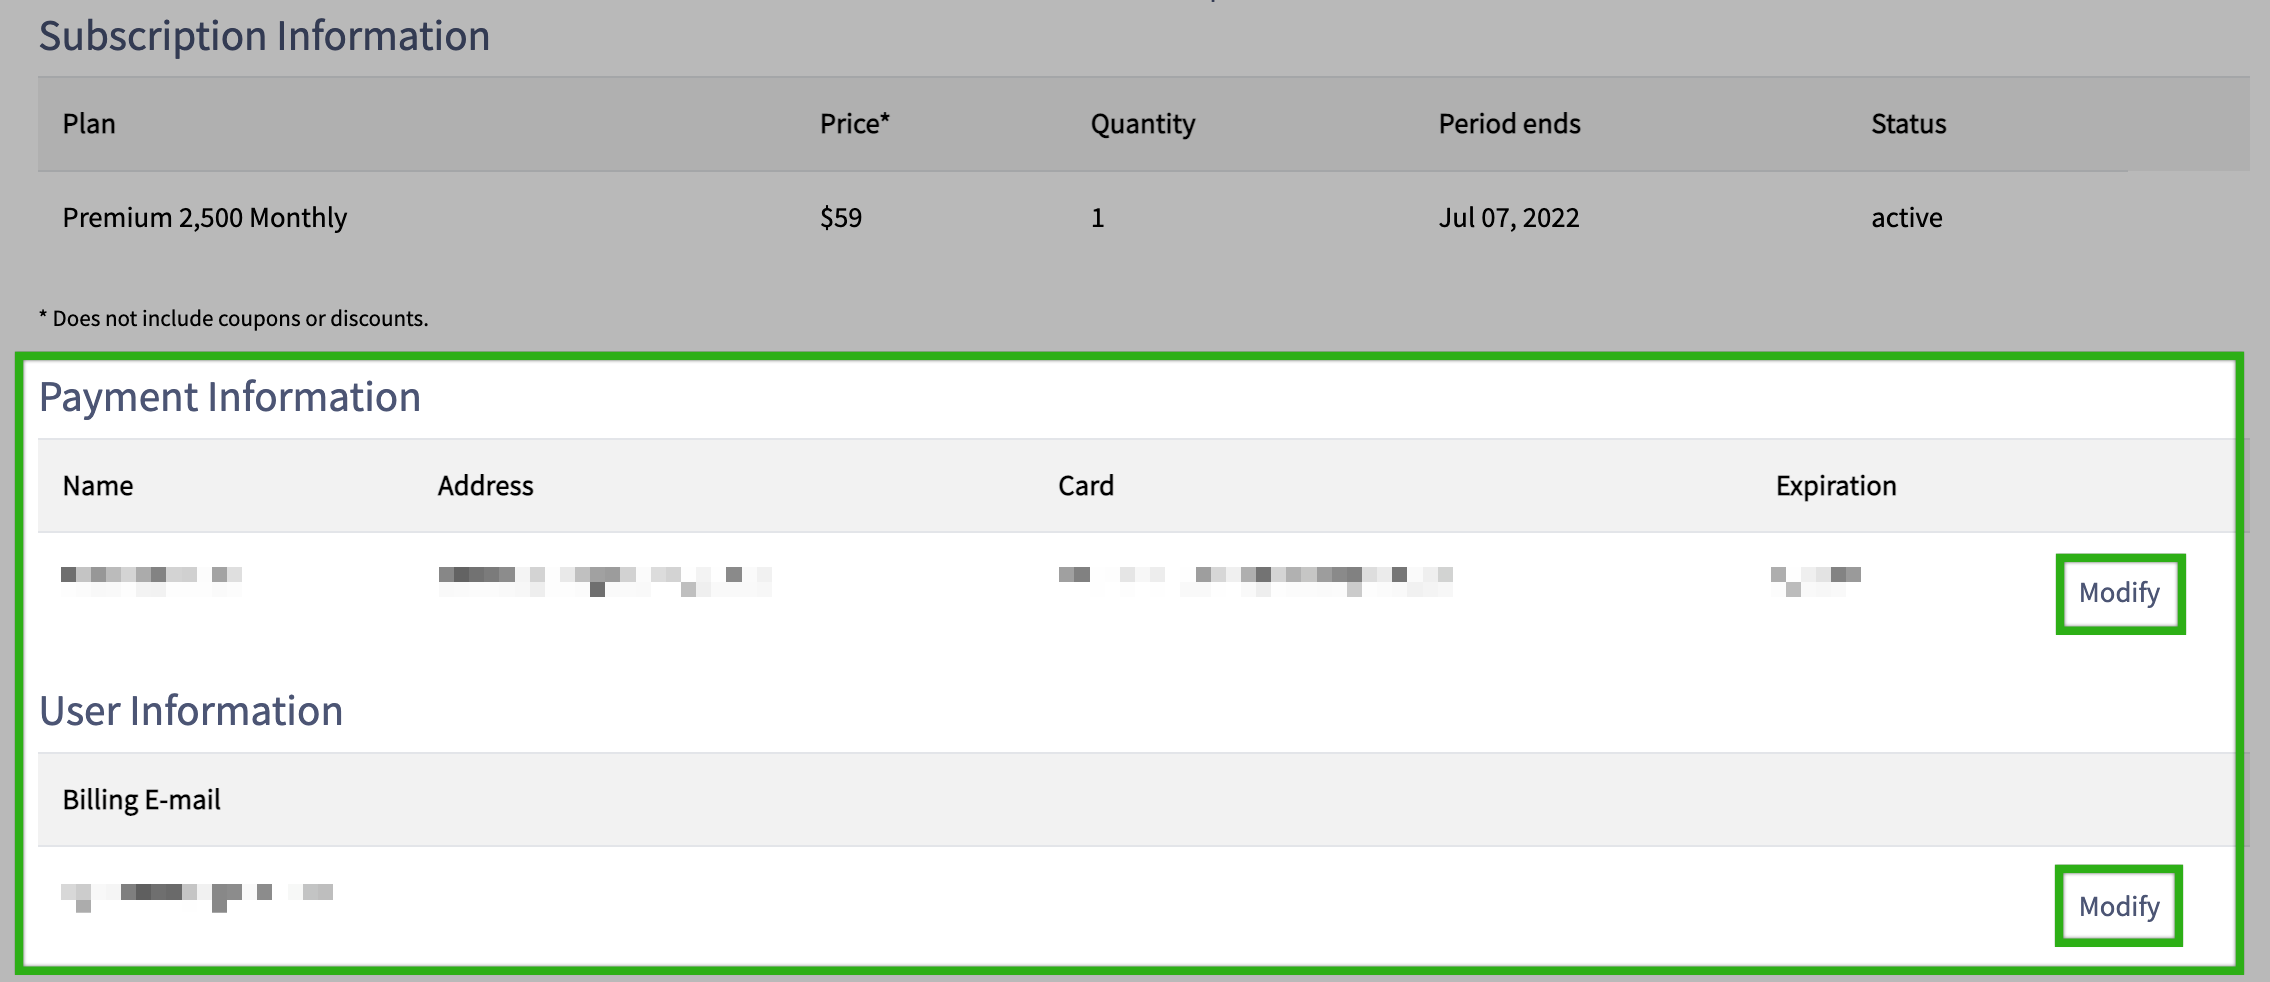Click the Address column header
This screenshot has width=2270, height=982.
pos(486,485)
